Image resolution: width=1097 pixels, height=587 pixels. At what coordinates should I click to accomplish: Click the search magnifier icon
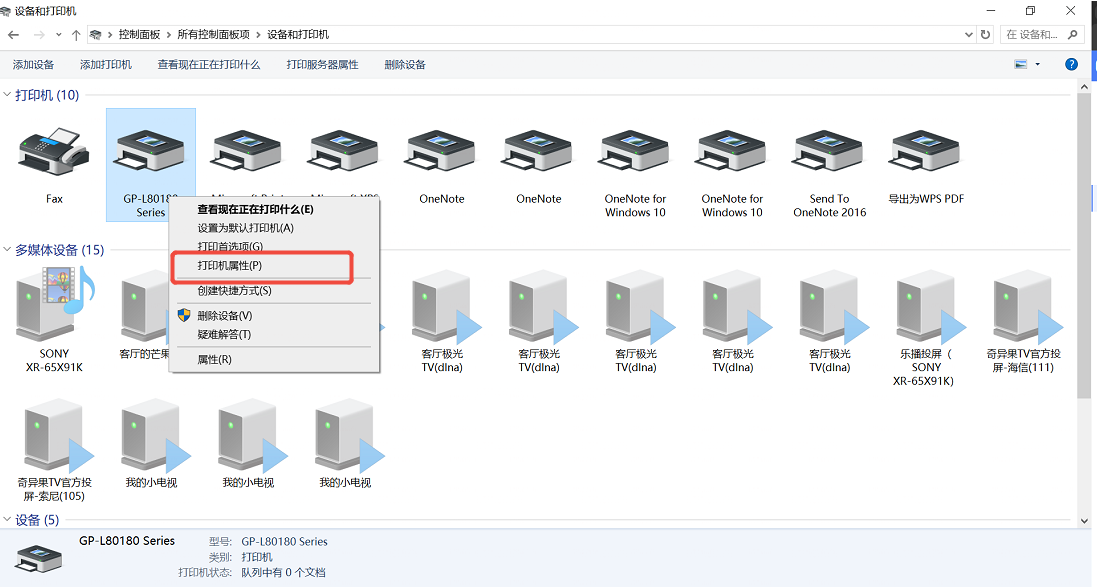click(1073, 34)
